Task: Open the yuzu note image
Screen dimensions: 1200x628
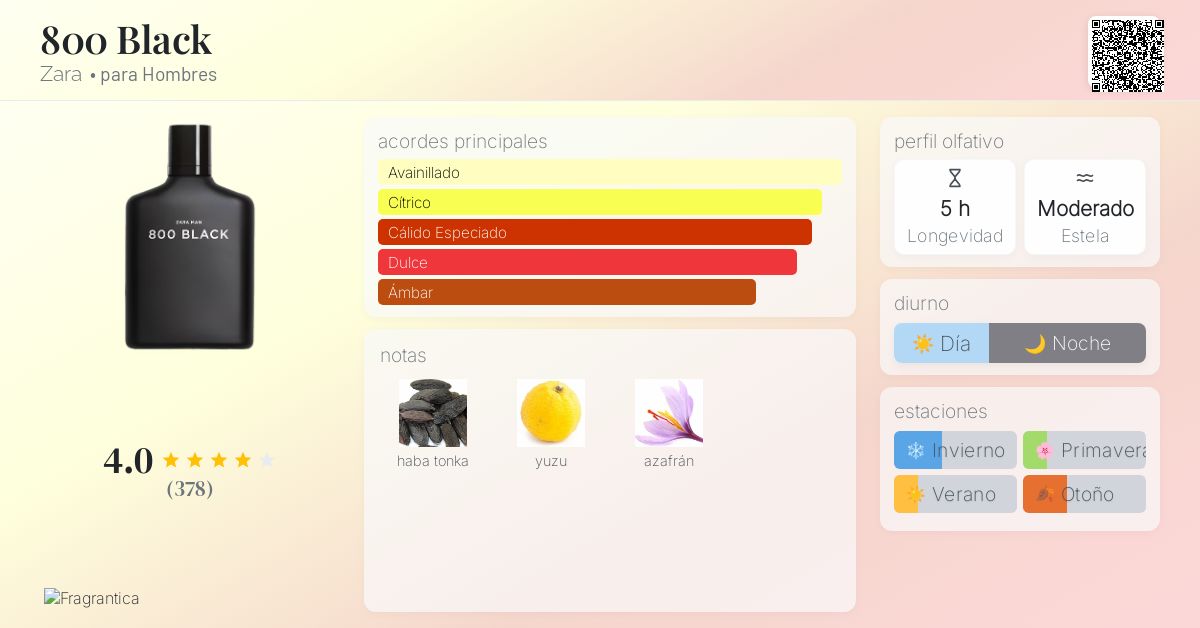Action: coord(550,412)
